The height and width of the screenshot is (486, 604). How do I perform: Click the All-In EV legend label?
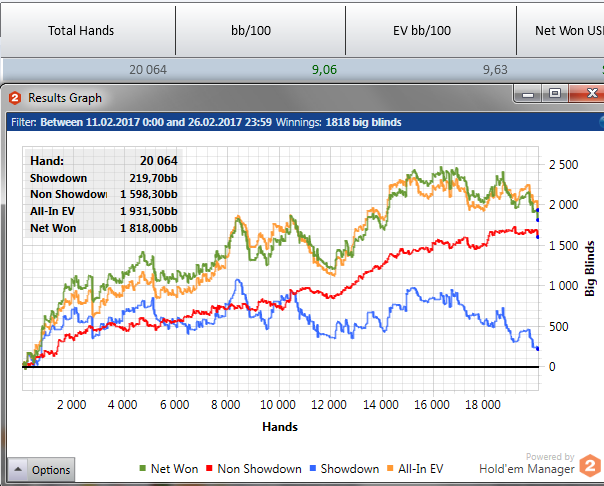(421, 469)
